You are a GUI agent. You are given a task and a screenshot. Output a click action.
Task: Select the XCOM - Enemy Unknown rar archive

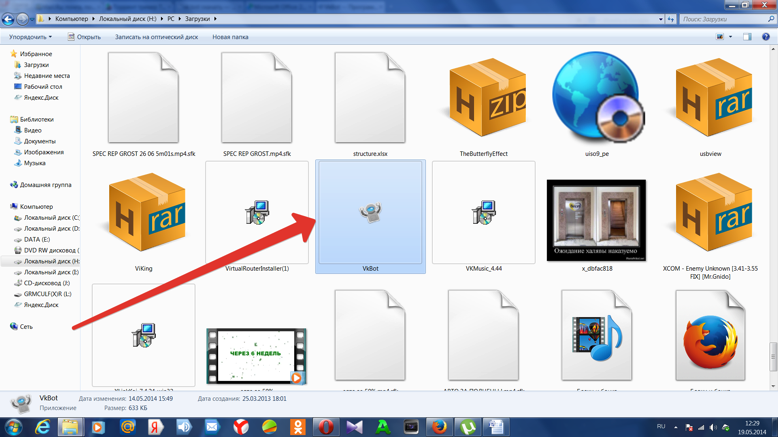[713, 212]
